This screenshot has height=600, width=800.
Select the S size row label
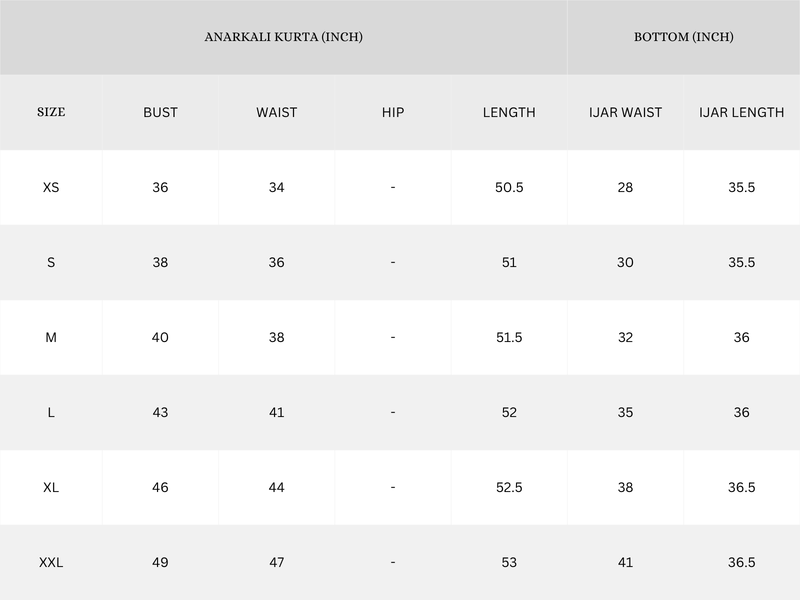click(51, 262)
